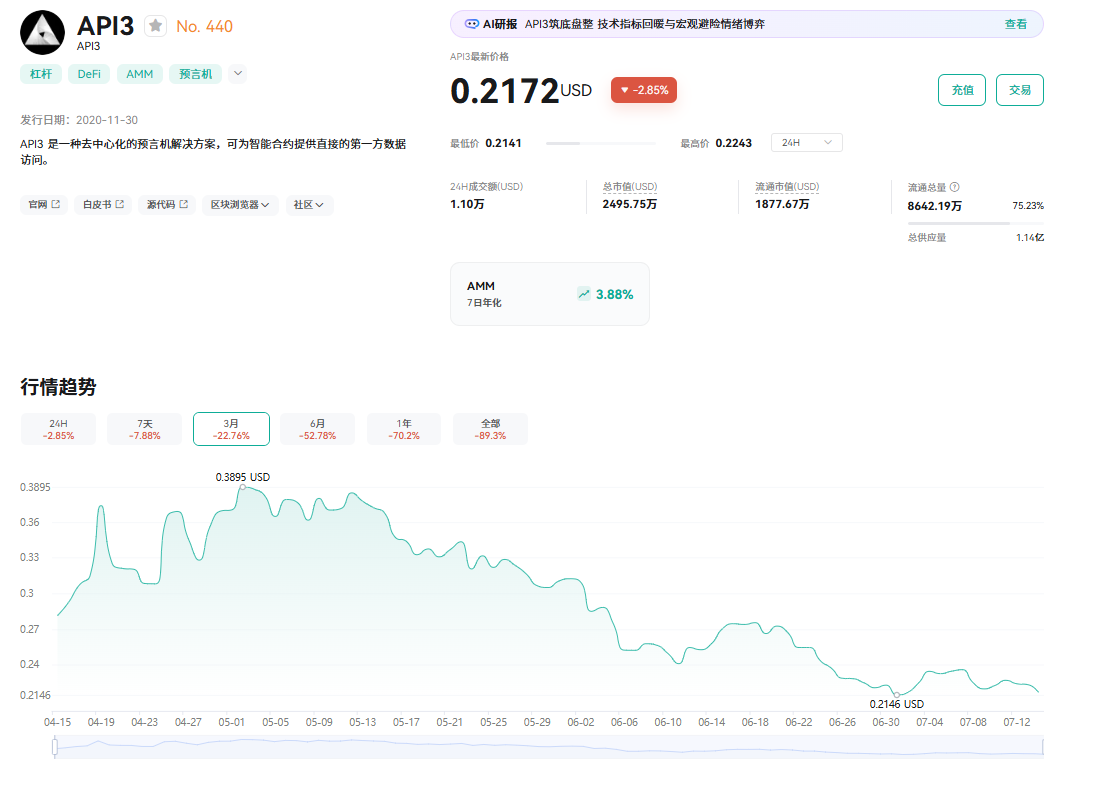Click the 发行日期 2020-11-30 text
The width and height of the screenshot is (1108, 806).
(x=79, y=120)
